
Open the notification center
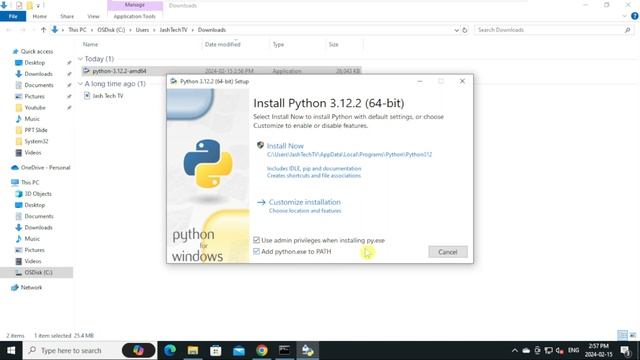point(626,350)
